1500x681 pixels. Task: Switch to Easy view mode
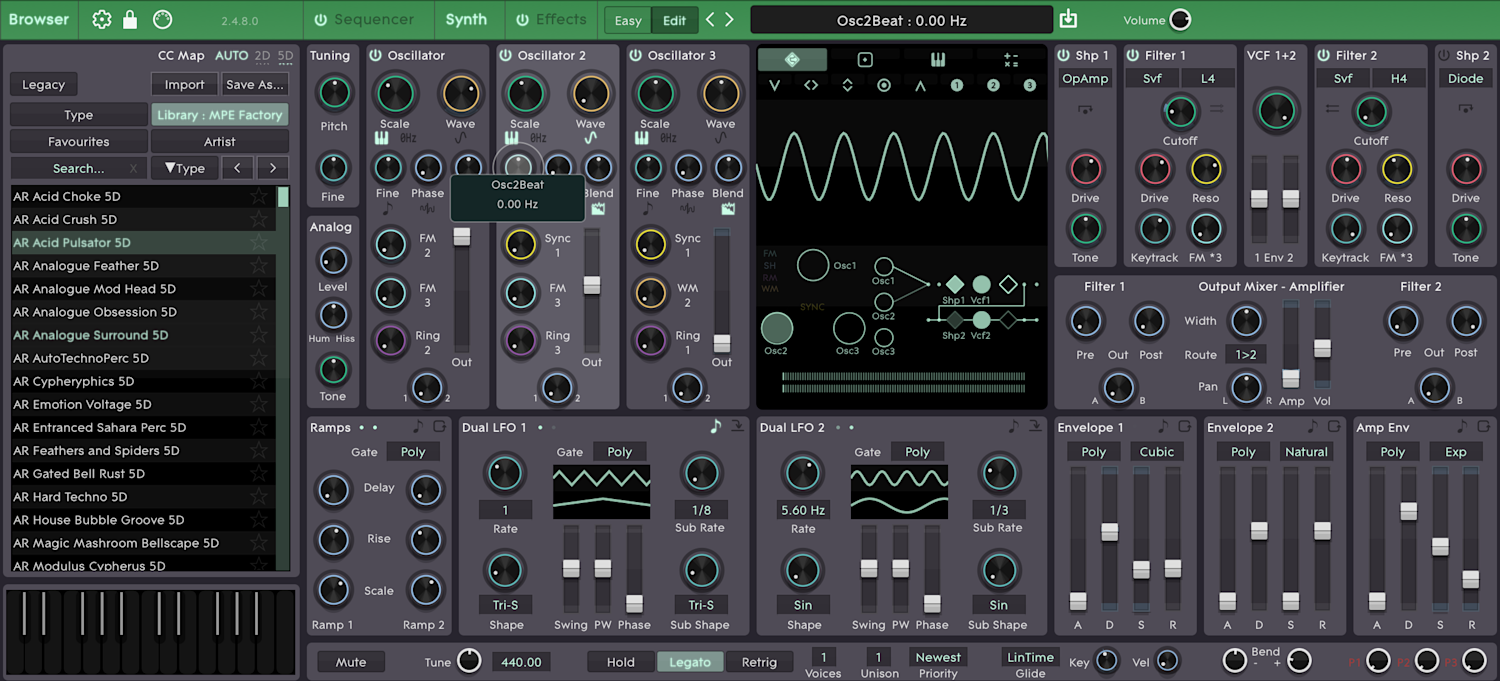[628, 20]
